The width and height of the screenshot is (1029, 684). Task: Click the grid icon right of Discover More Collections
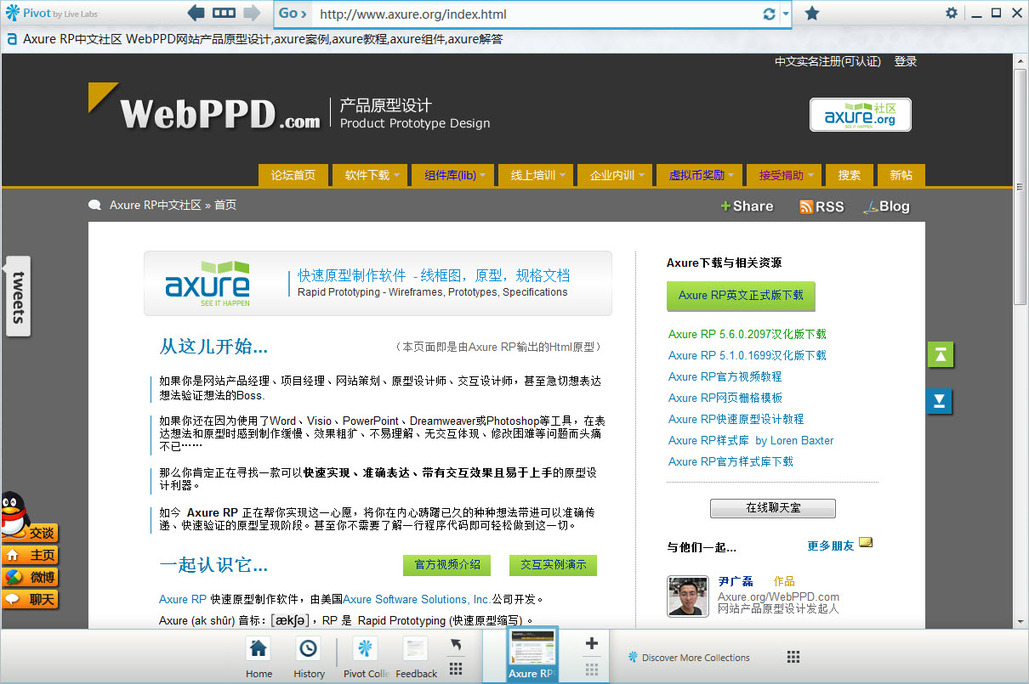793,657
